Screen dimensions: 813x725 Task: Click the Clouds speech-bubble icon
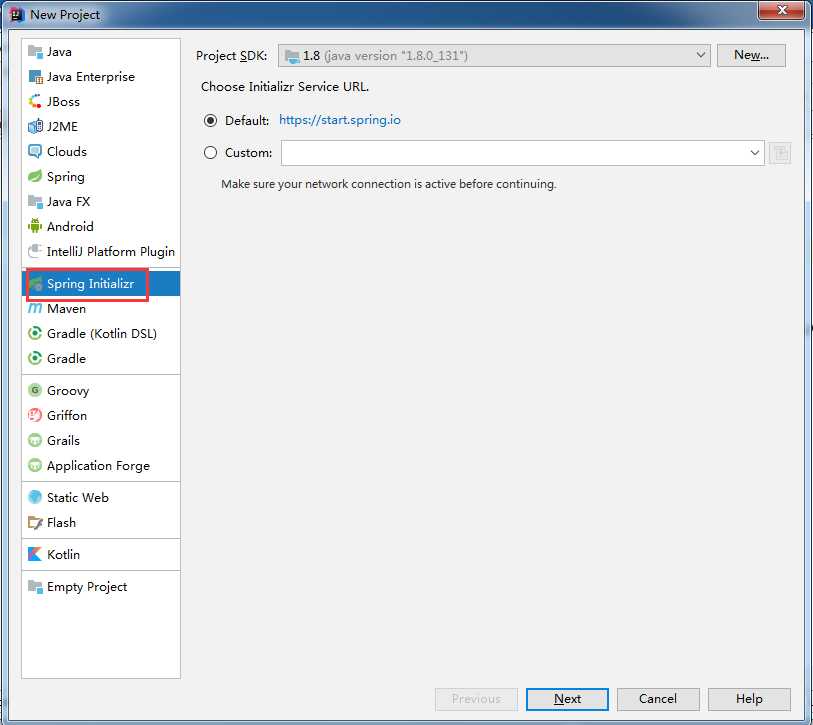(x=35, y=151)
